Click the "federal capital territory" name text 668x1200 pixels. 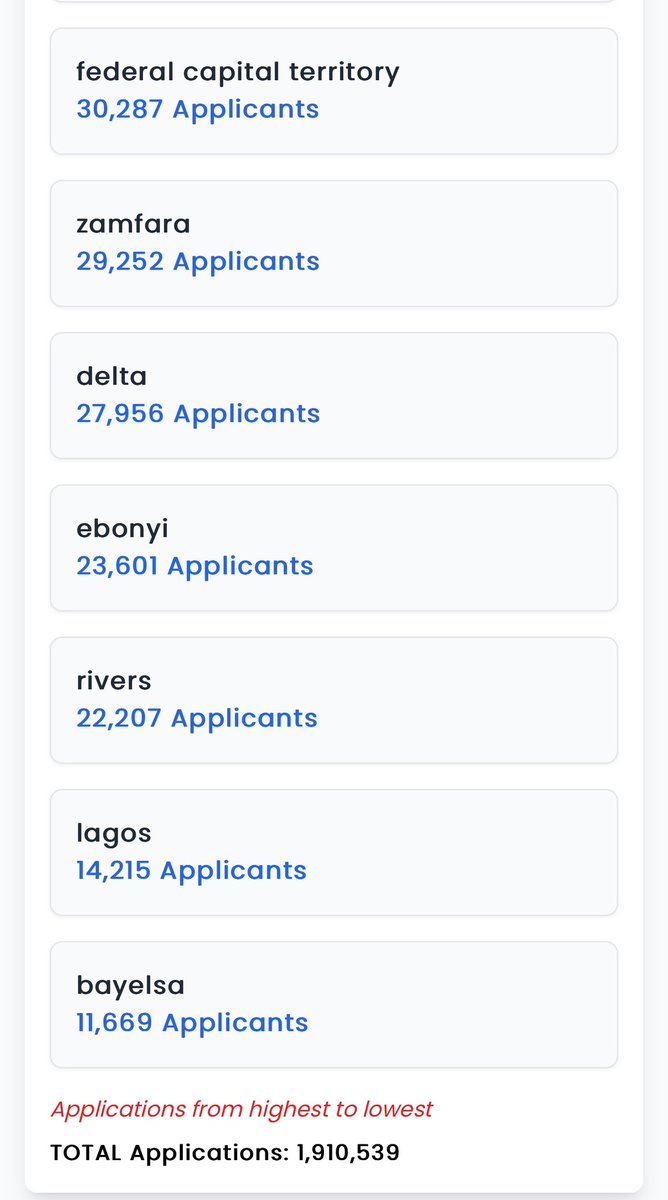(238, 72)
